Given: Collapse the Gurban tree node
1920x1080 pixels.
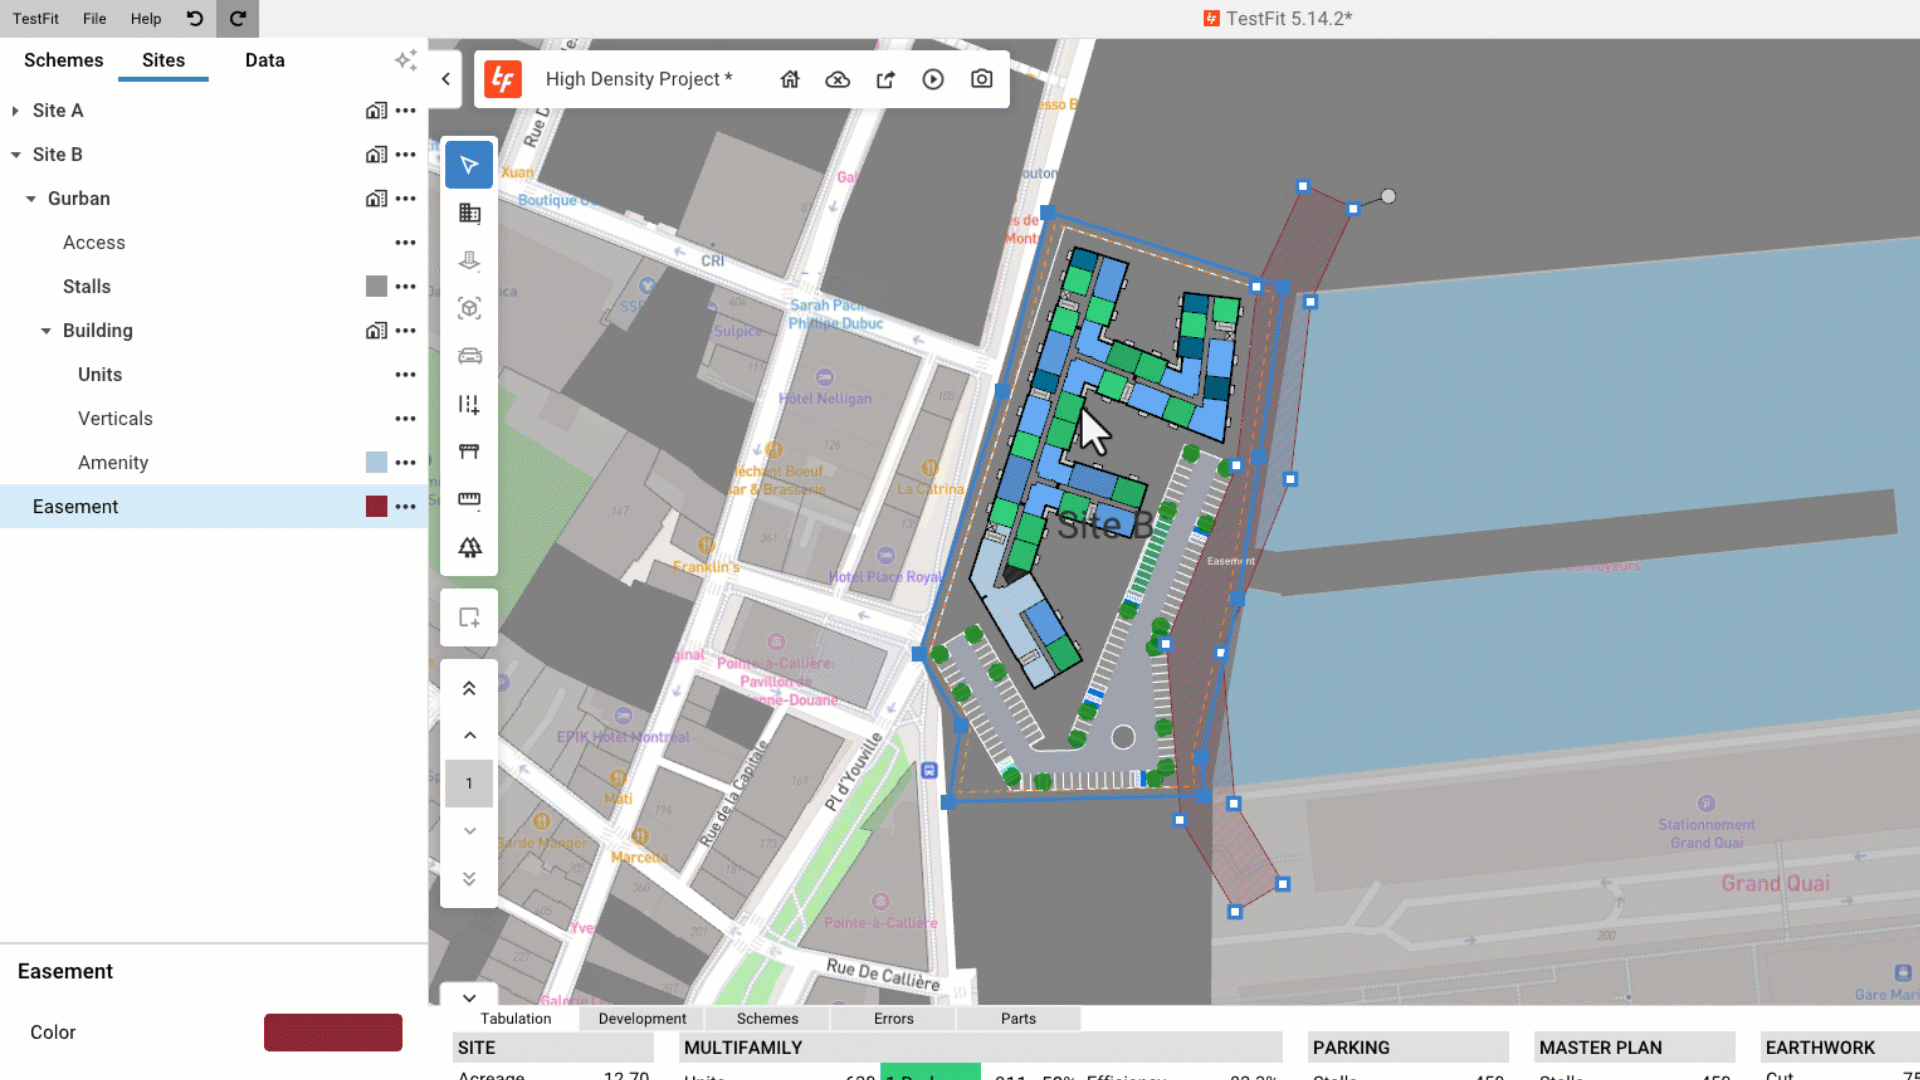Looking at the screenshot, I should click(x=31, y=198).
